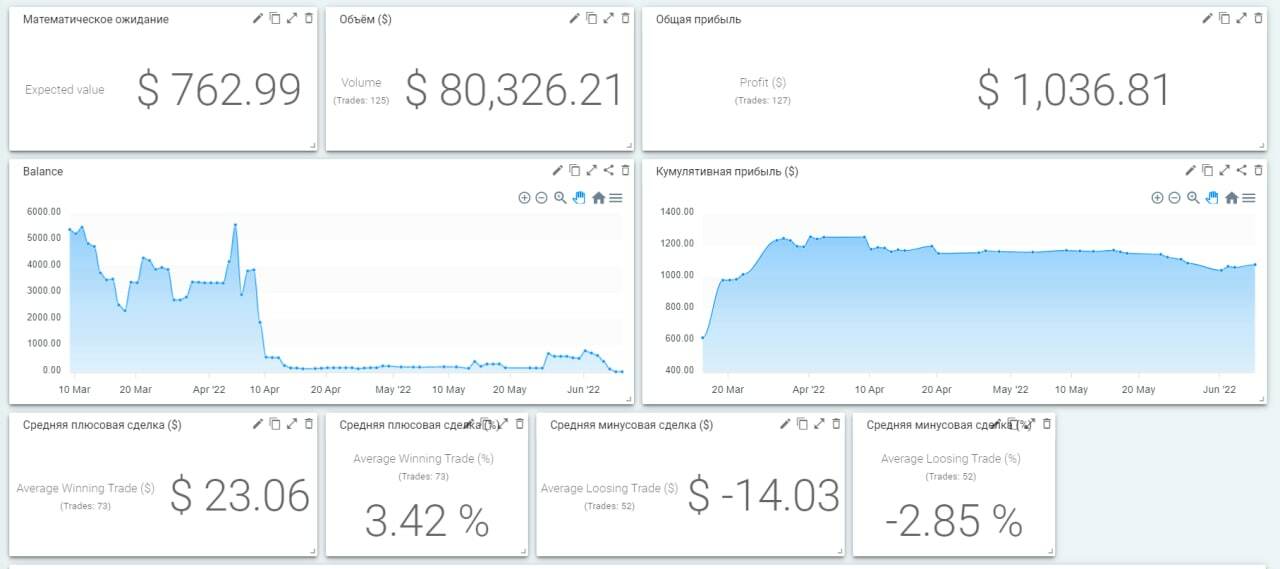Screen dimensions: 1280x569
Task: Click the resize handle of the Объём ($) widget
Action: tap(629, 146)
